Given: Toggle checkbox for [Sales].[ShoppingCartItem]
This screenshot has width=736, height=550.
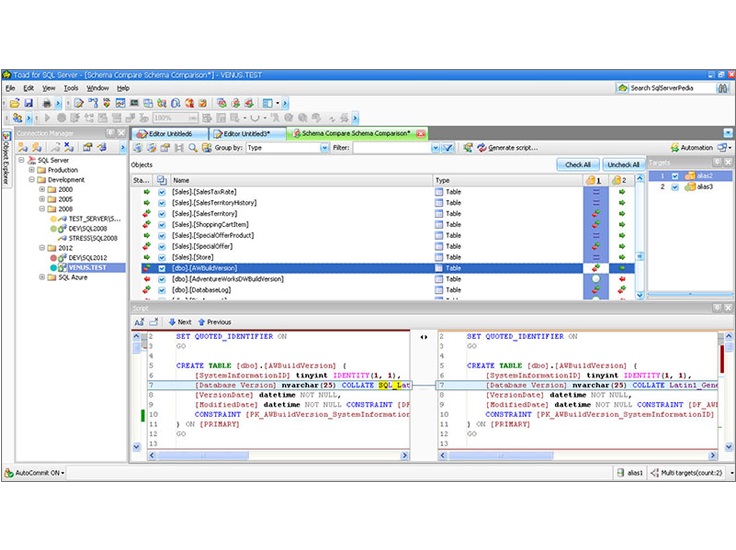Looking at the screenshot, I should 161,225.
